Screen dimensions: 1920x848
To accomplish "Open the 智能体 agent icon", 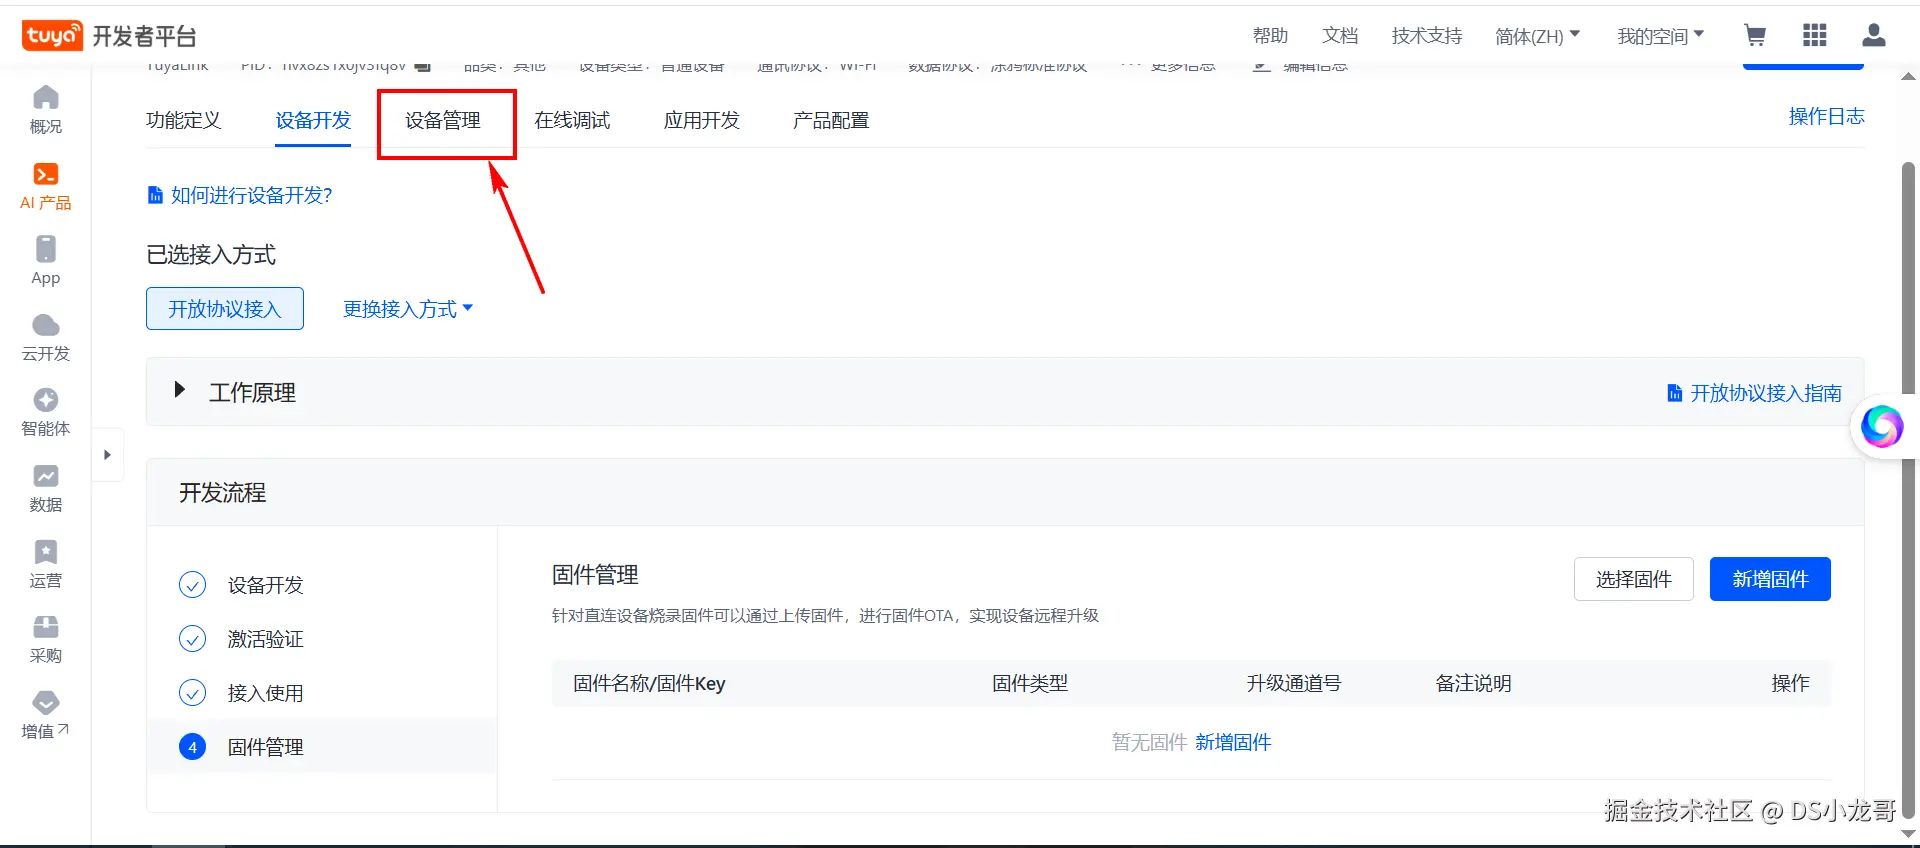I will [46, 400].
